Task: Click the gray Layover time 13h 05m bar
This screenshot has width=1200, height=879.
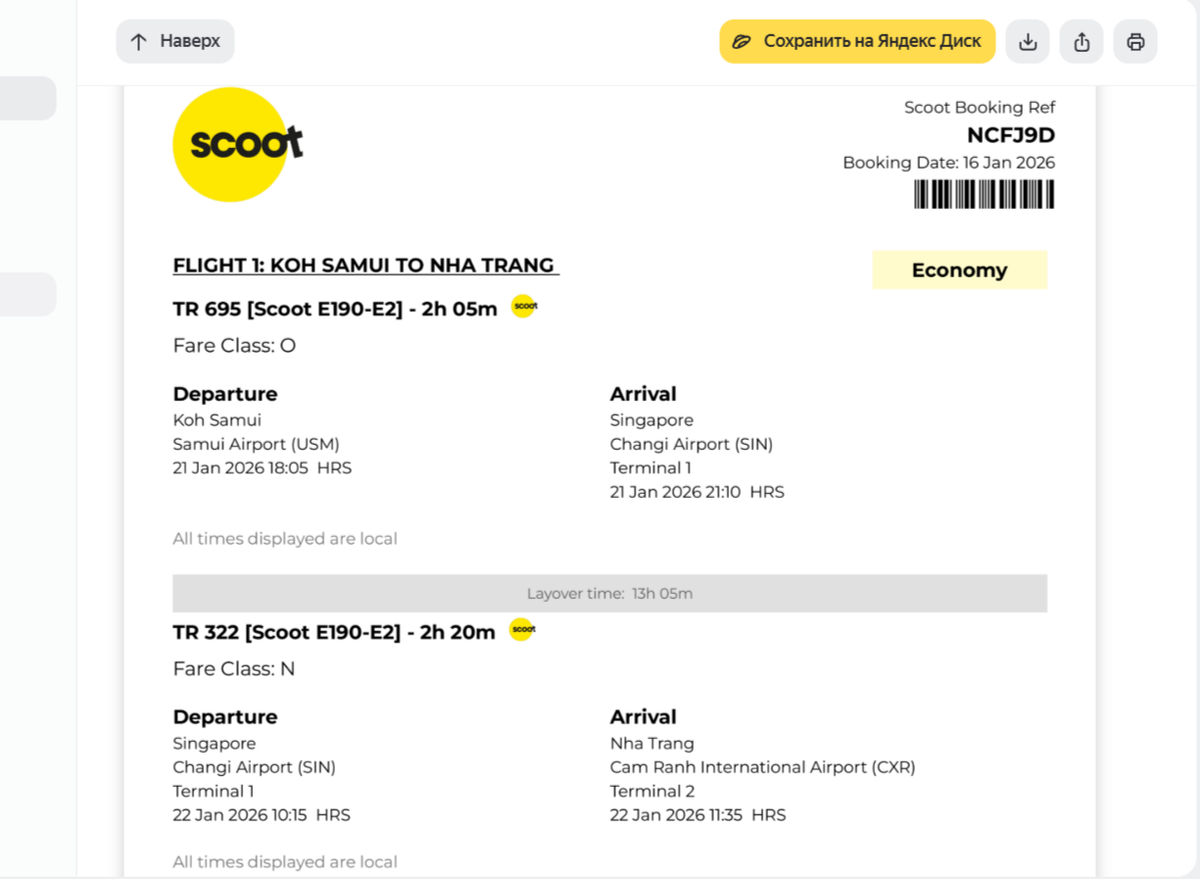Action: [609, 593]
